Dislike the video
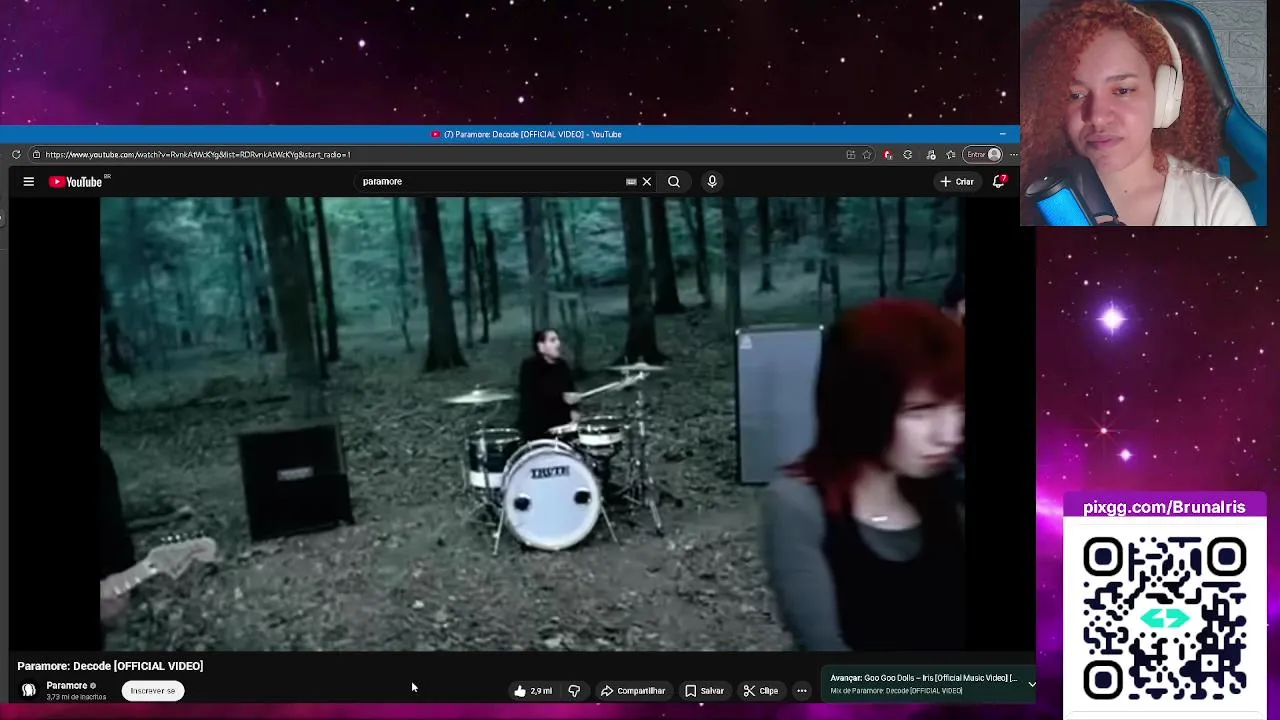Viewport: 1280px width, 720px height. tap(574, 690)
